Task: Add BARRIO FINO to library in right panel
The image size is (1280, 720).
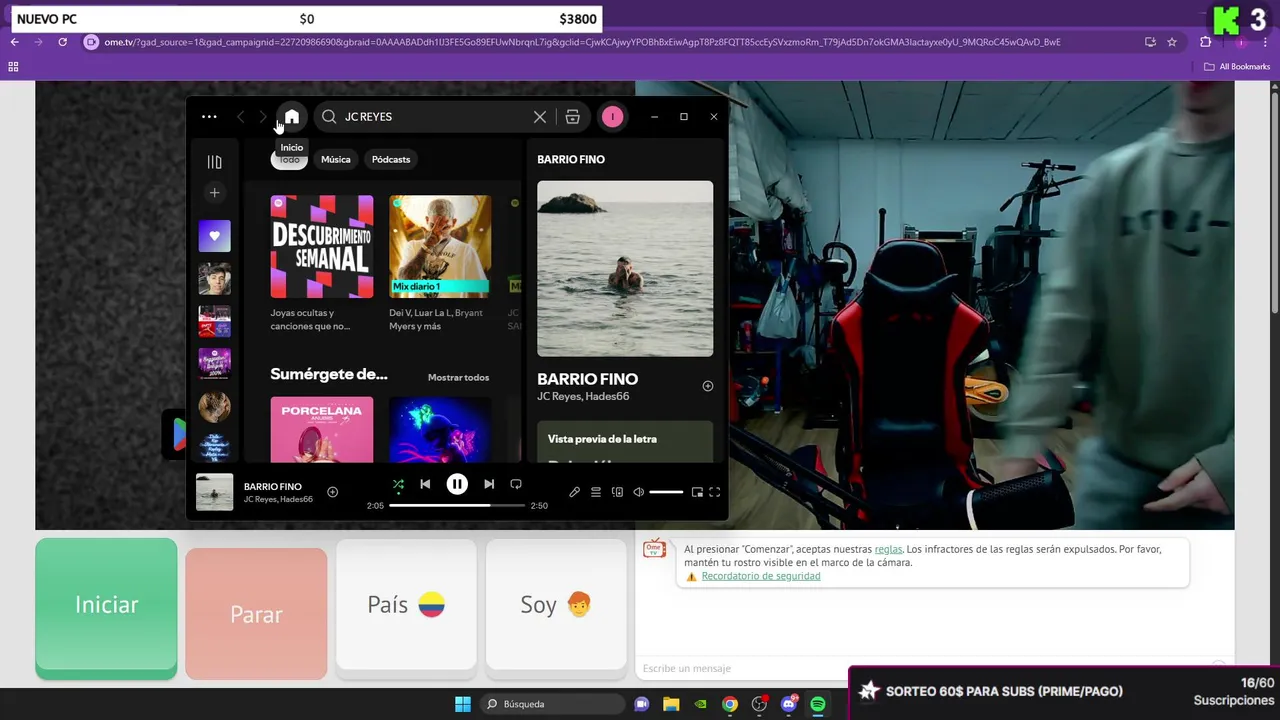Action: 708,386
